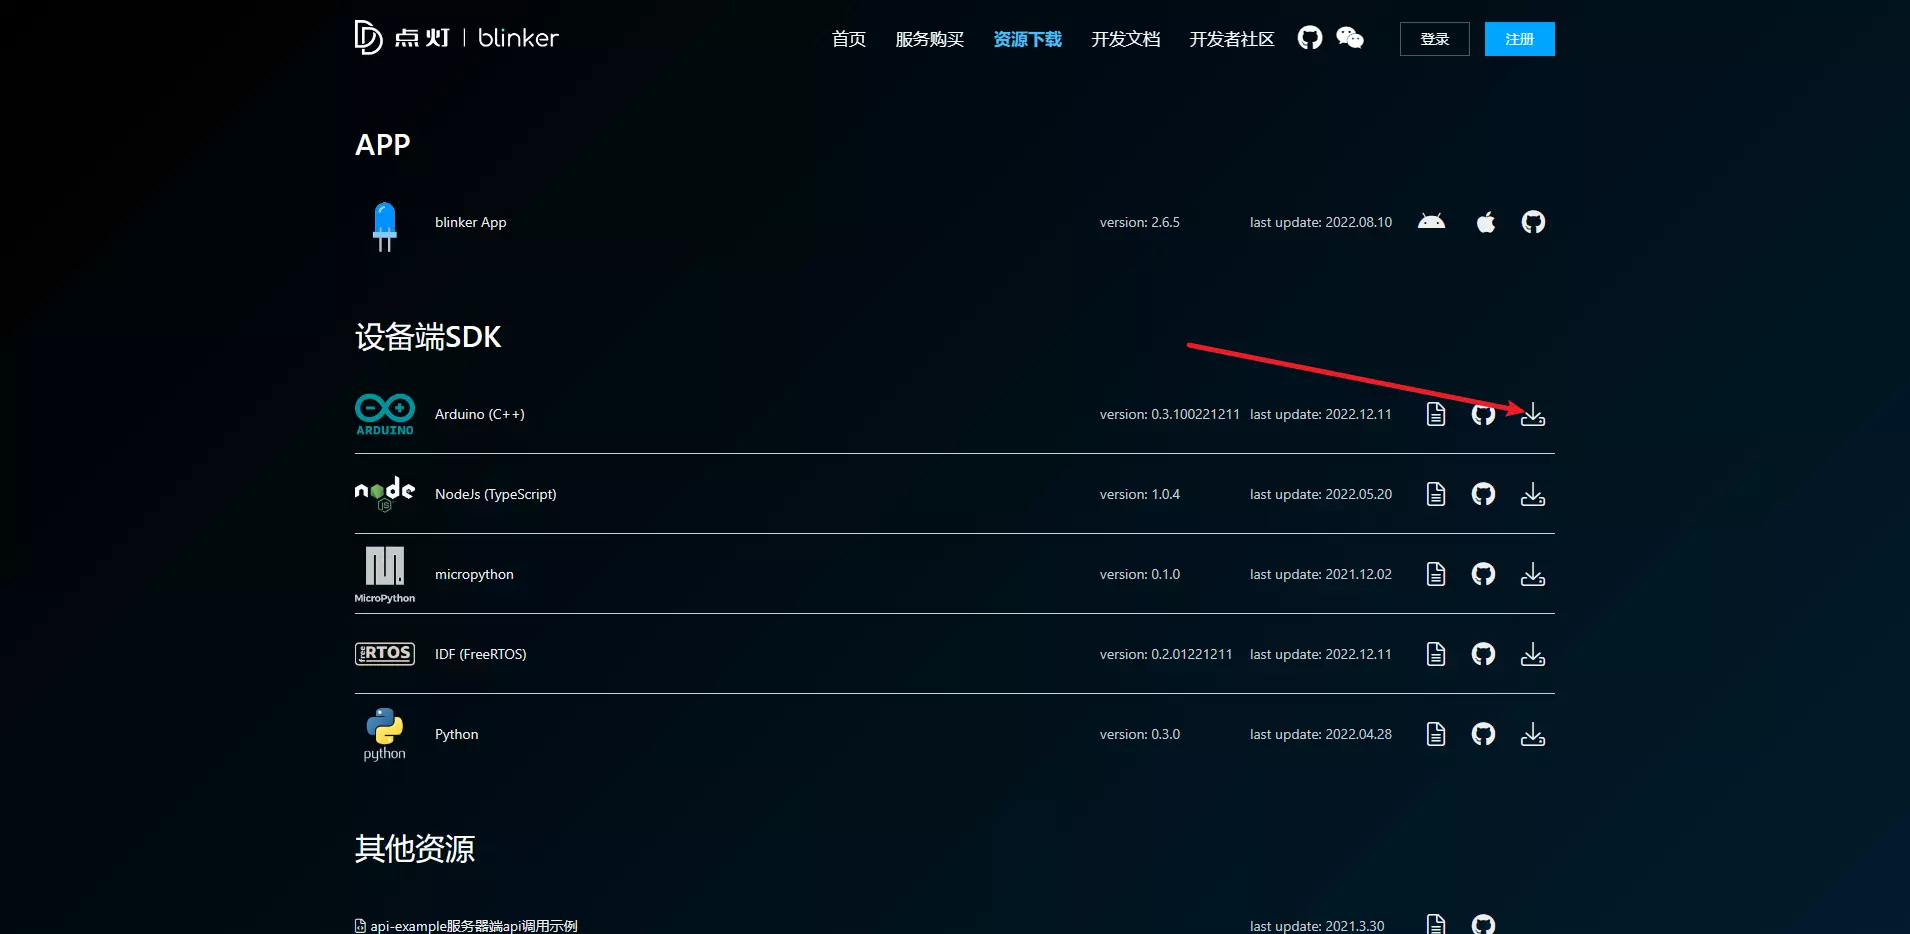This screenshot has height=934, width=1910.
Task: Click the IDF (FreeRTOS) label
Action: coord(481,654)
